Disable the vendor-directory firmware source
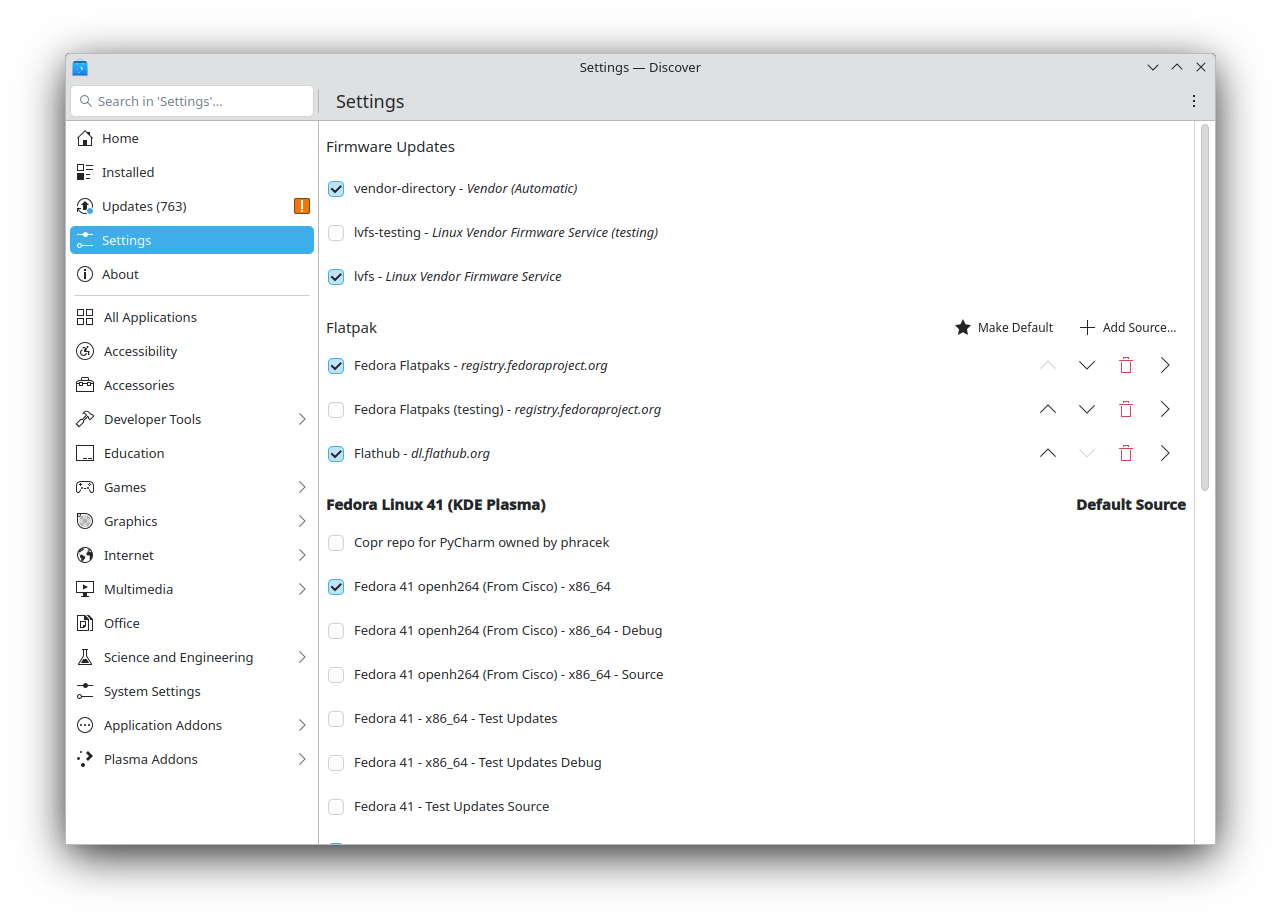The height and width of the screenshot is (922, 1281). point(336,188)
